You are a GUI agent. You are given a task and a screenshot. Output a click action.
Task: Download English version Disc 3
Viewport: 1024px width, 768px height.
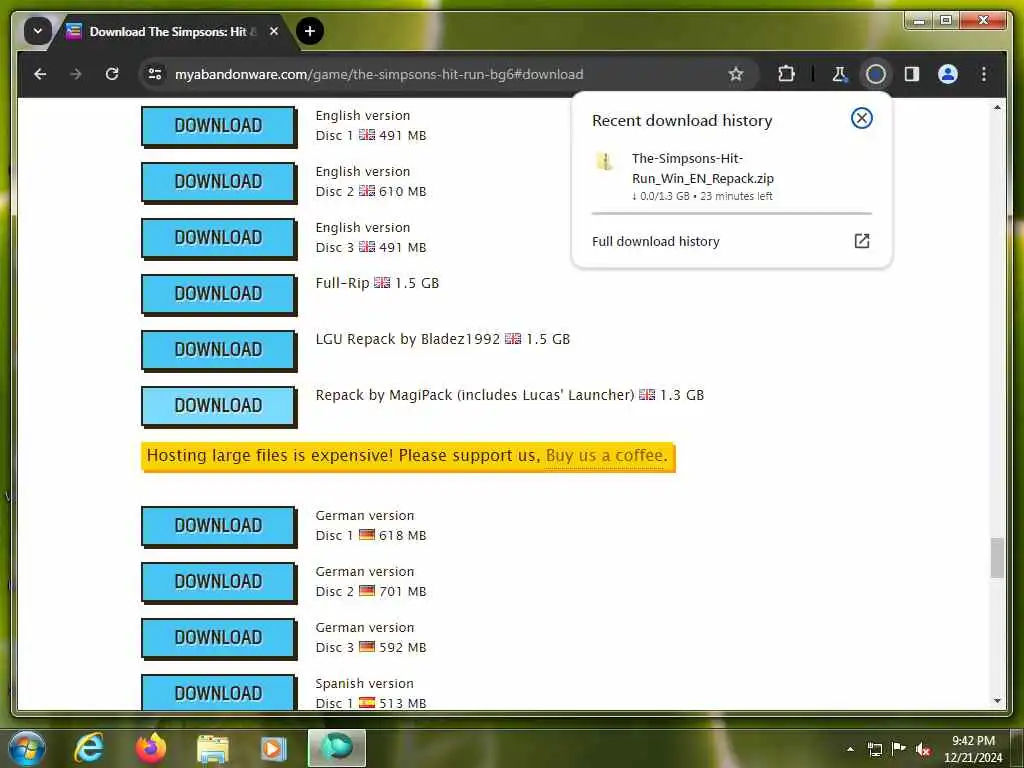click(218, 238)
